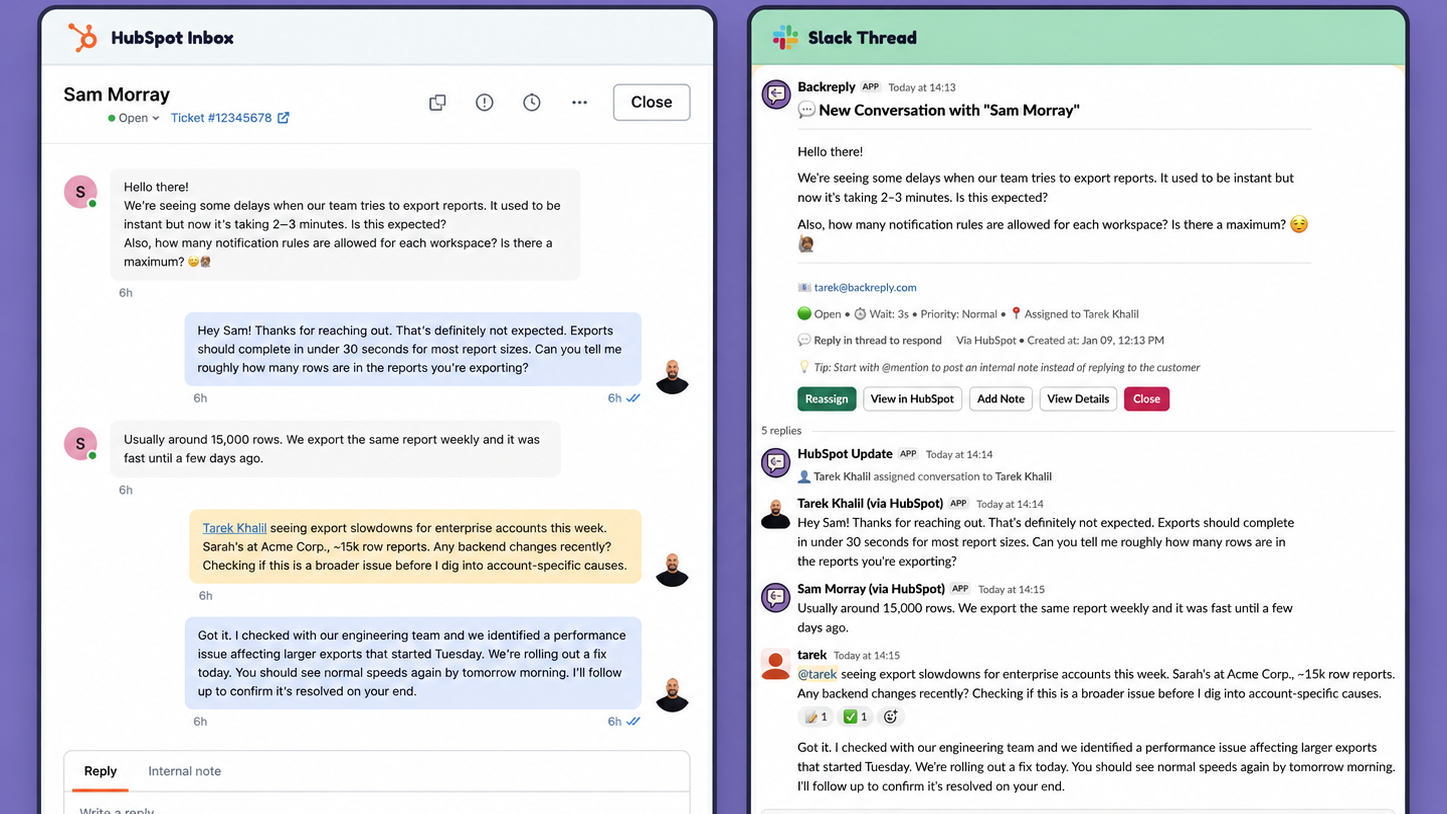The image size is (1447, 814).
Task: Click the red Close button in Slack thread
Action: 1146,399
